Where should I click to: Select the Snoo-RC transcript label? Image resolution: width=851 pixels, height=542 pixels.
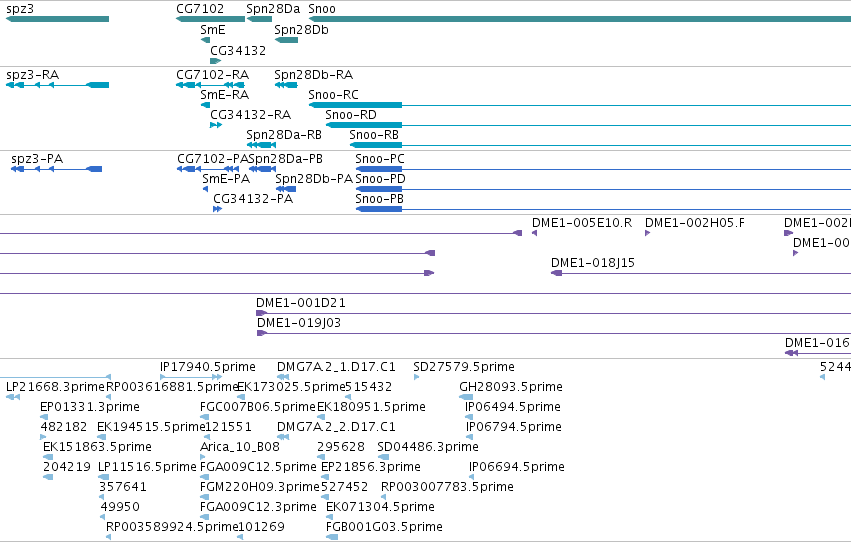point(333,95)
